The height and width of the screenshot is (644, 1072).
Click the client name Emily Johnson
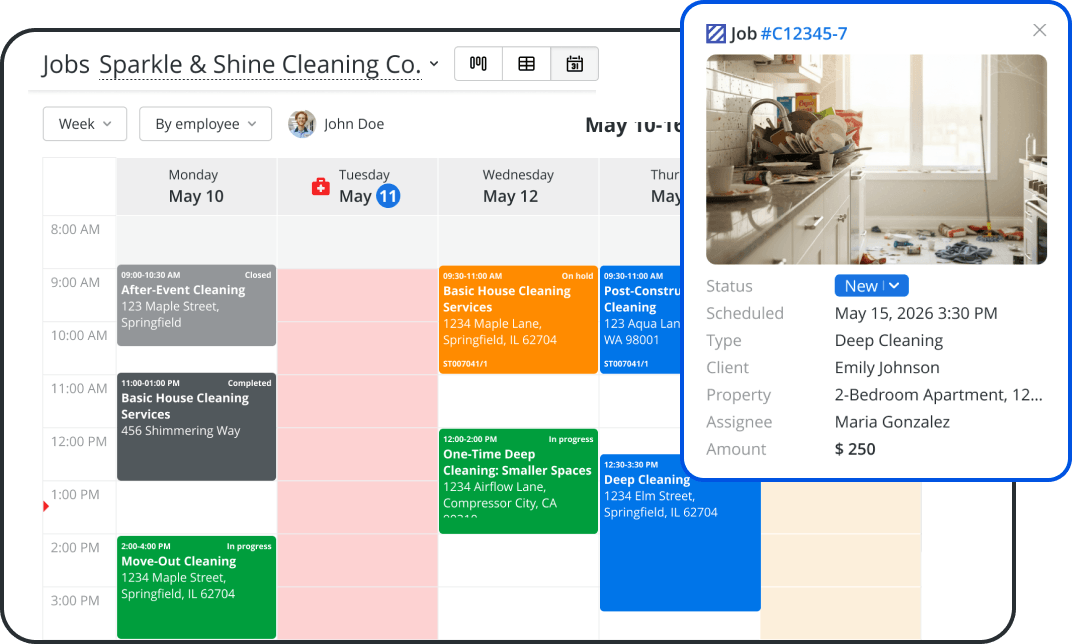(x=887, y=368)
